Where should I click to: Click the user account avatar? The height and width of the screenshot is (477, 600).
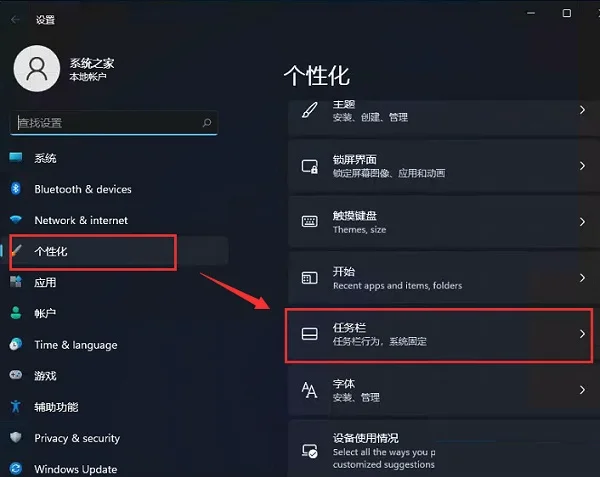(x=37, y=69)
